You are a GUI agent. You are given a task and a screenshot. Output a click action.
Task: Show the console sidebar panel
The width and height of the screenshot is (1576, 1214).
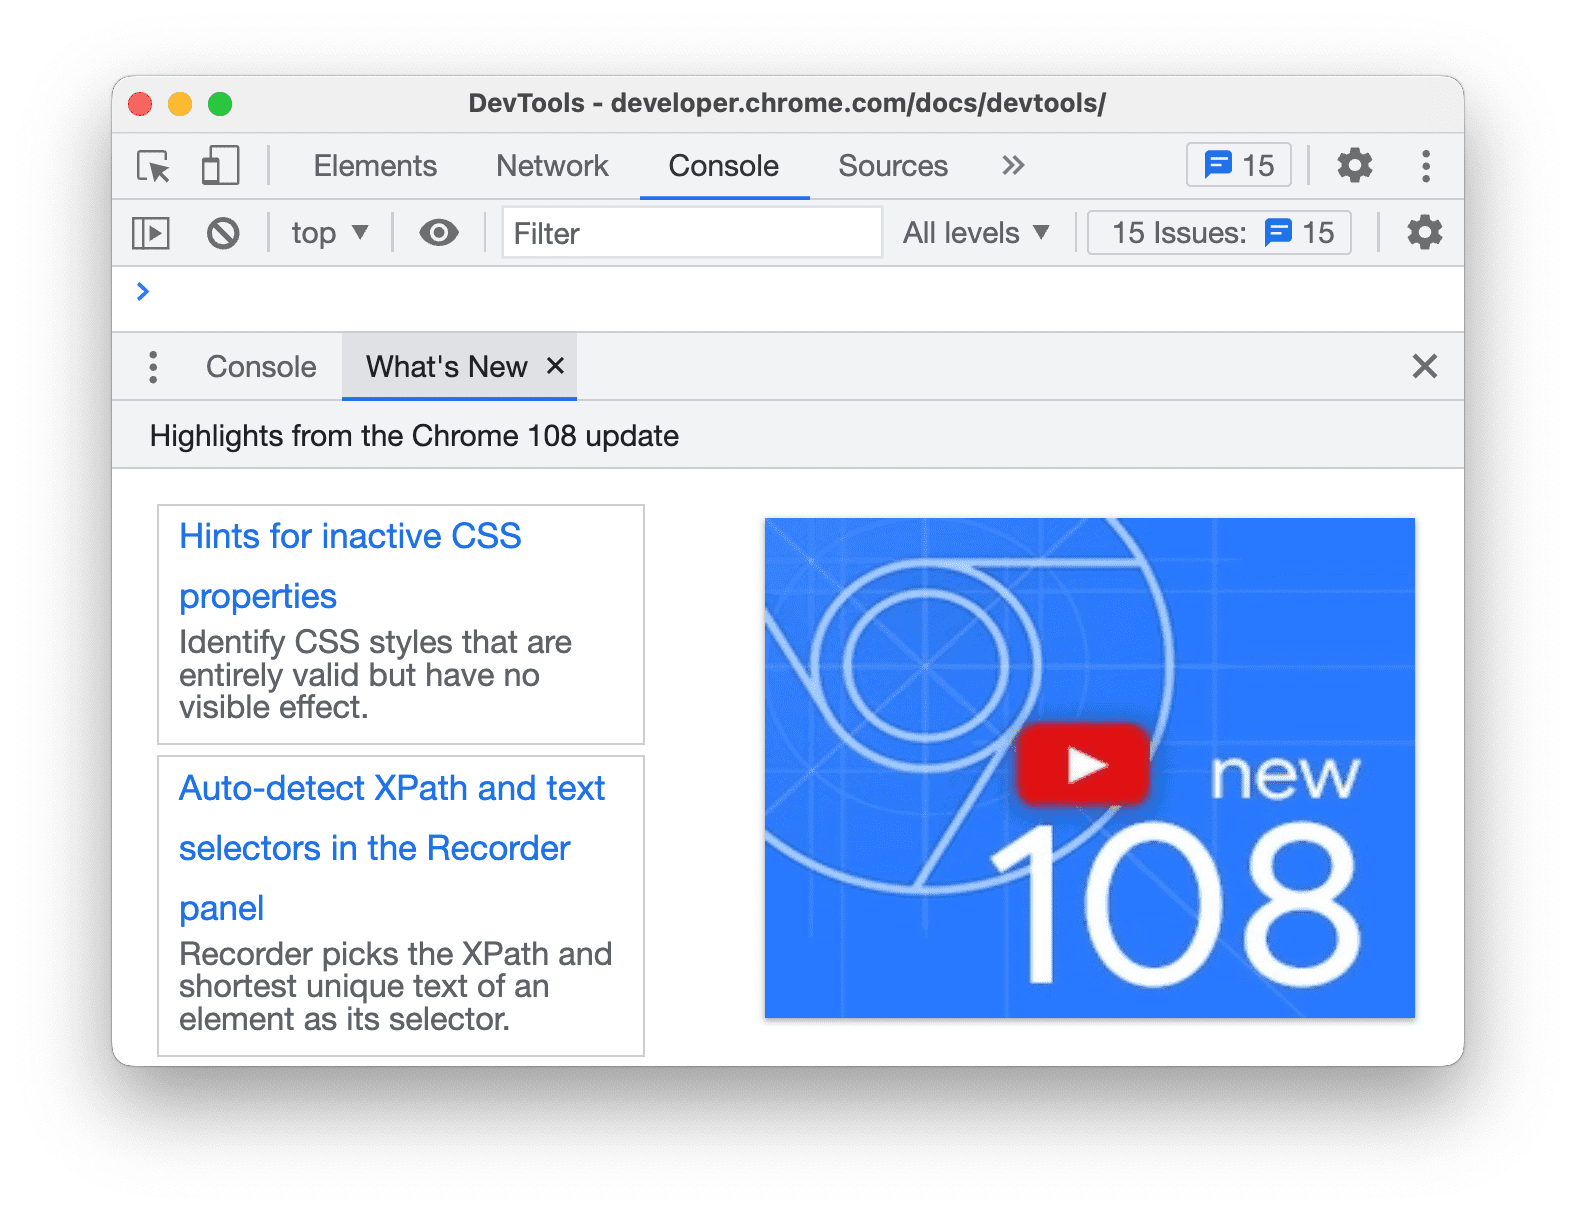click(151, 233)
